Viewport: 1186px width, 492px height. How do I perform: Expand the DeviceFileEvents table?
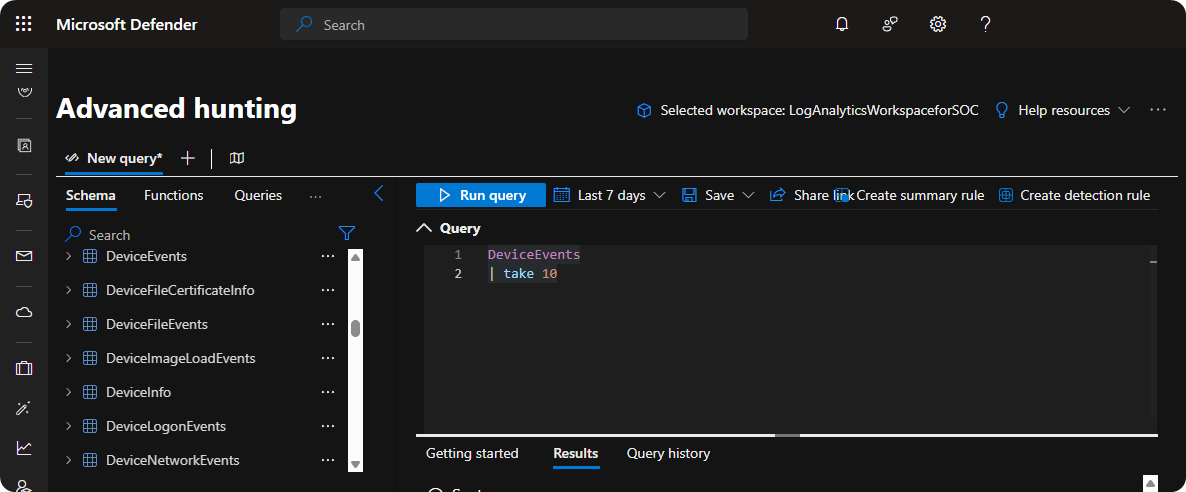68,324
